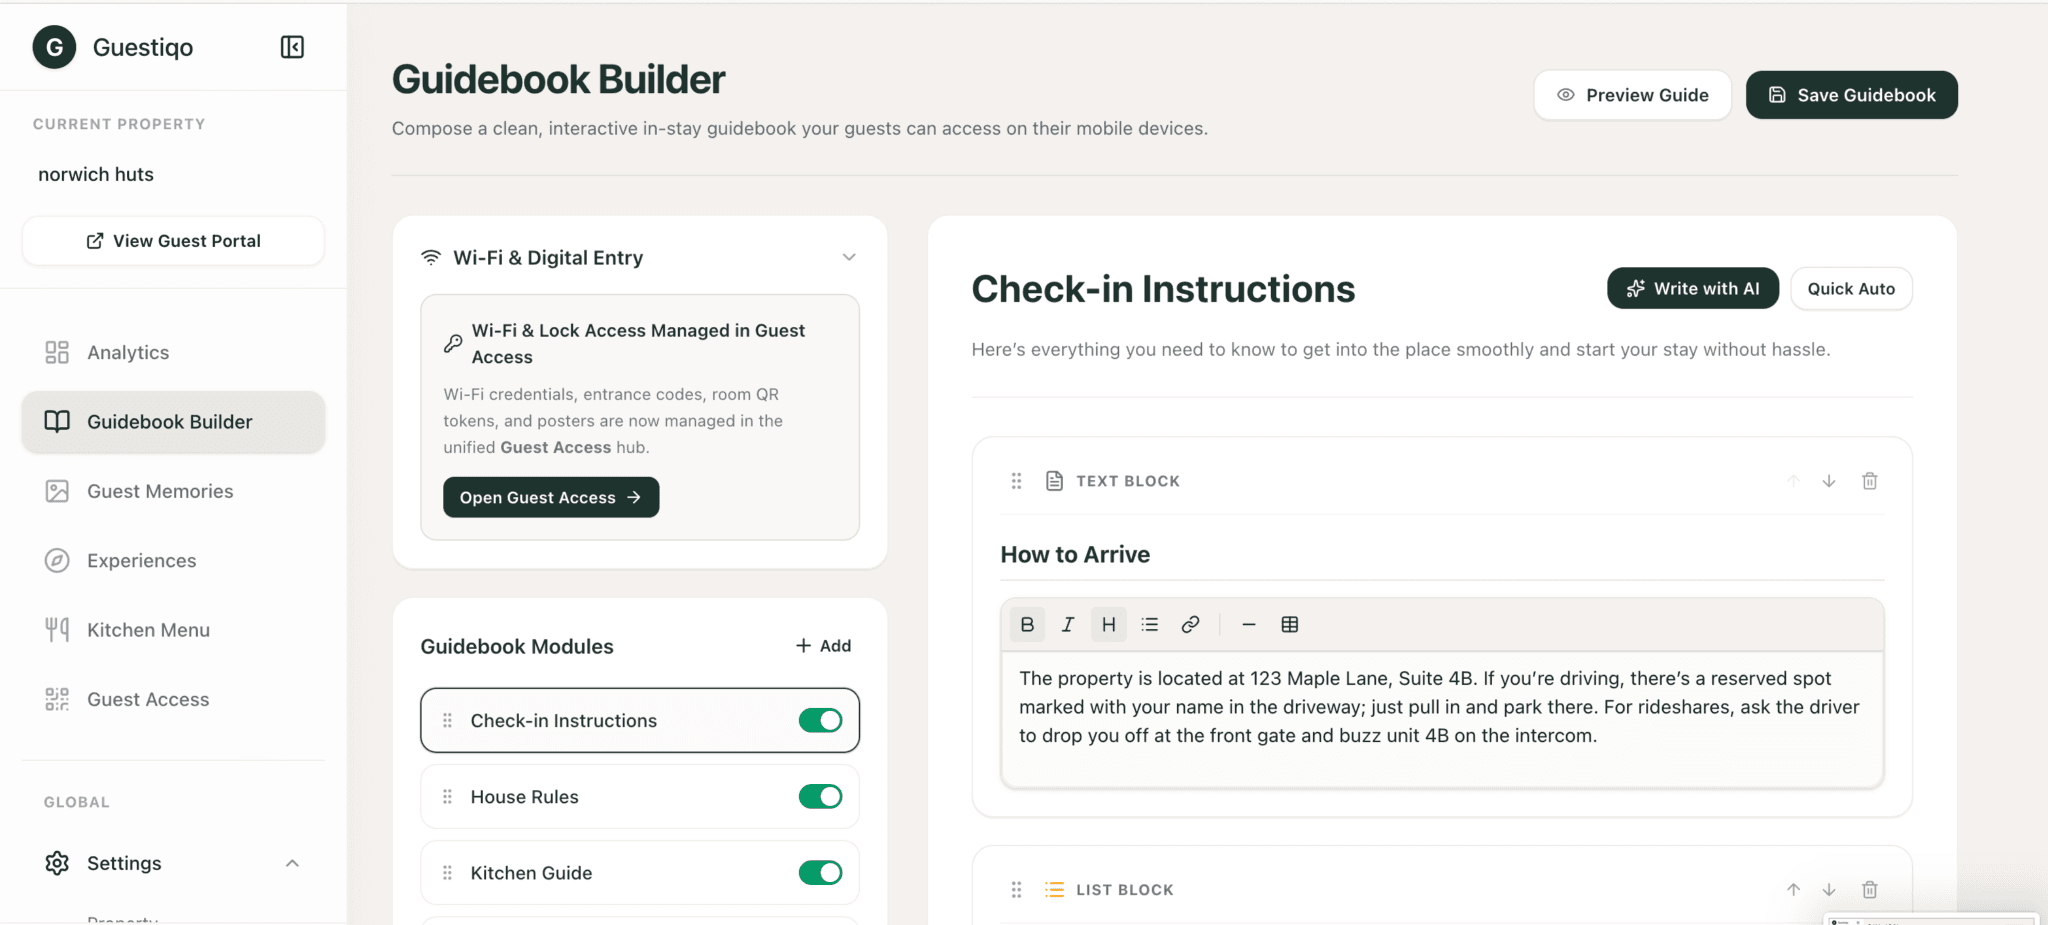2048x925 pixels.
Task: Click the Check-in Instructions section title
Action: [x=1163, y=288]
